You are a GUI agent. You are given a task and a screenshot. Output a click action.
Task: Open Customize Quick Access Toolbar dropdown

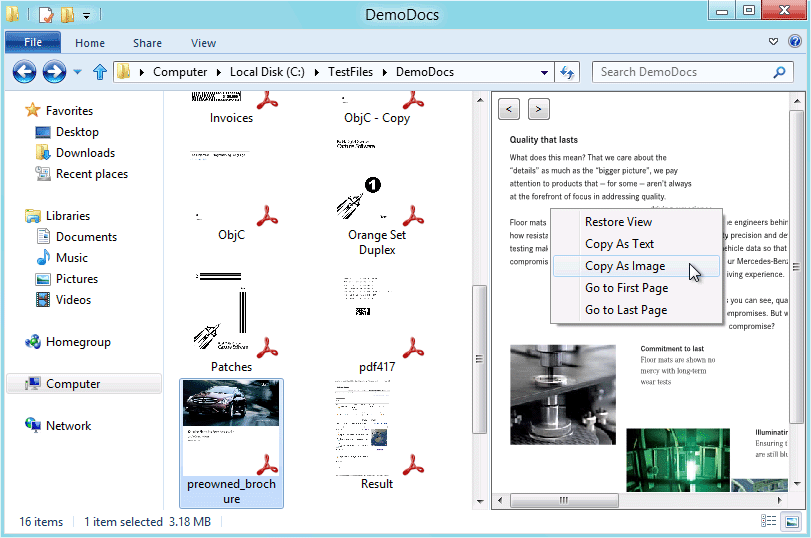86,16
